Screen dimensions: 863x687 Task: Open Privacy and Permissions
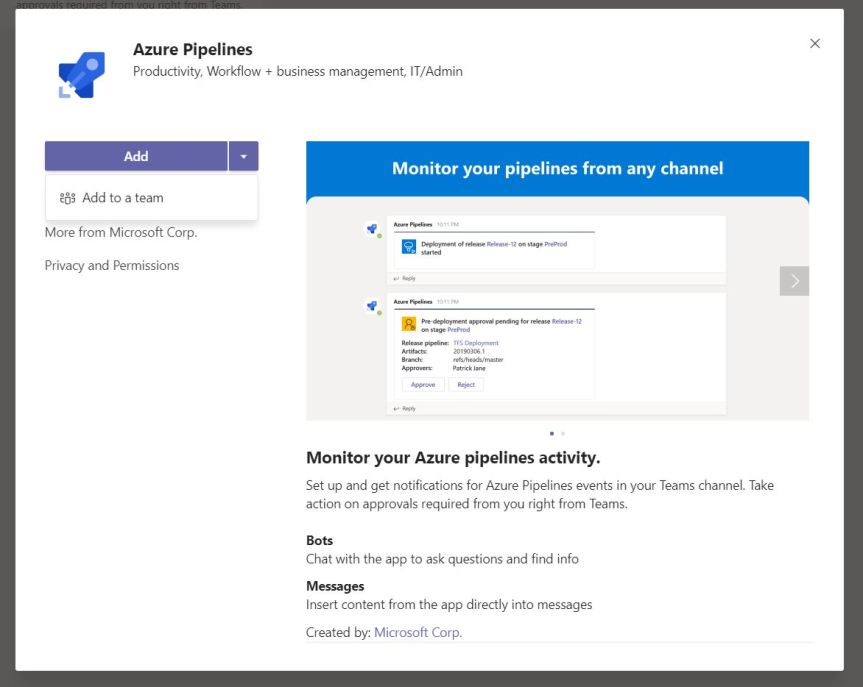coord(112,265)
